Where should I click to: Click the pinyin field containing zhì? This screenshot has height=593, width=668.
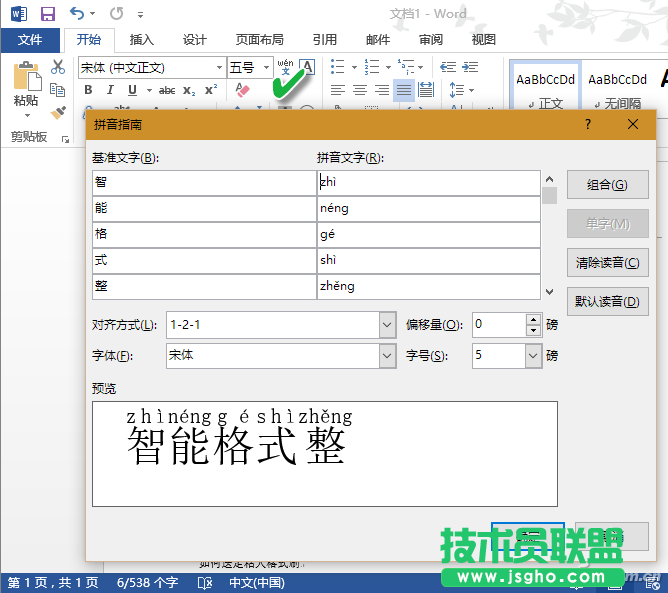[x=428, y=182]
